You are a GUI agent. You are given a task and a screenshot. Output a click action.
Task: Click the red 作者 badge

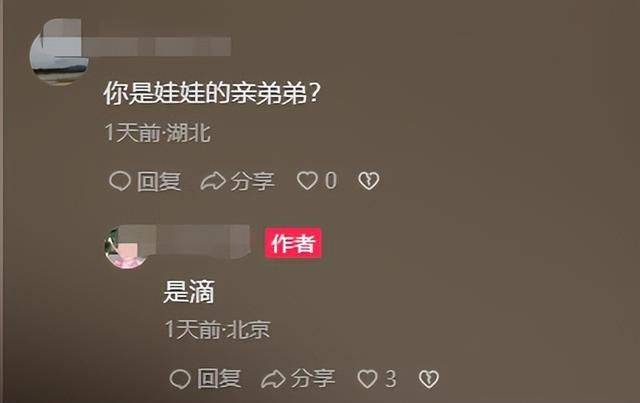coord(293,243)
